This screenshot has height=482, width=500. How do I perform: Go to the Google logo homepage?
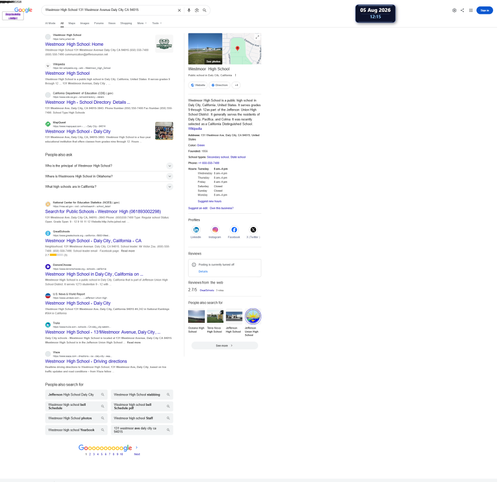pos(23,10)
